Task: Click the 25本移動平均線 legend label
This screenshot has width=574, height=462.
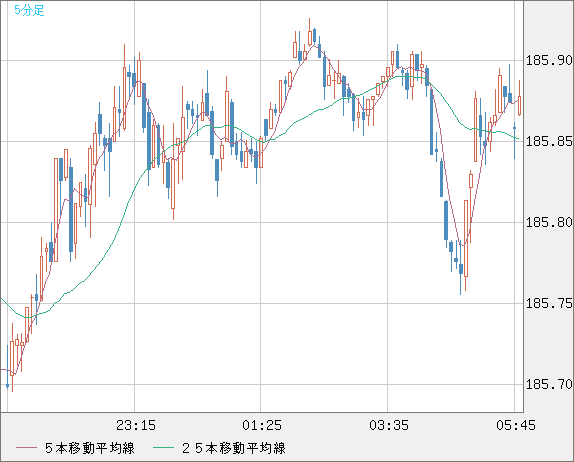Action: click(x=234, y=448)
